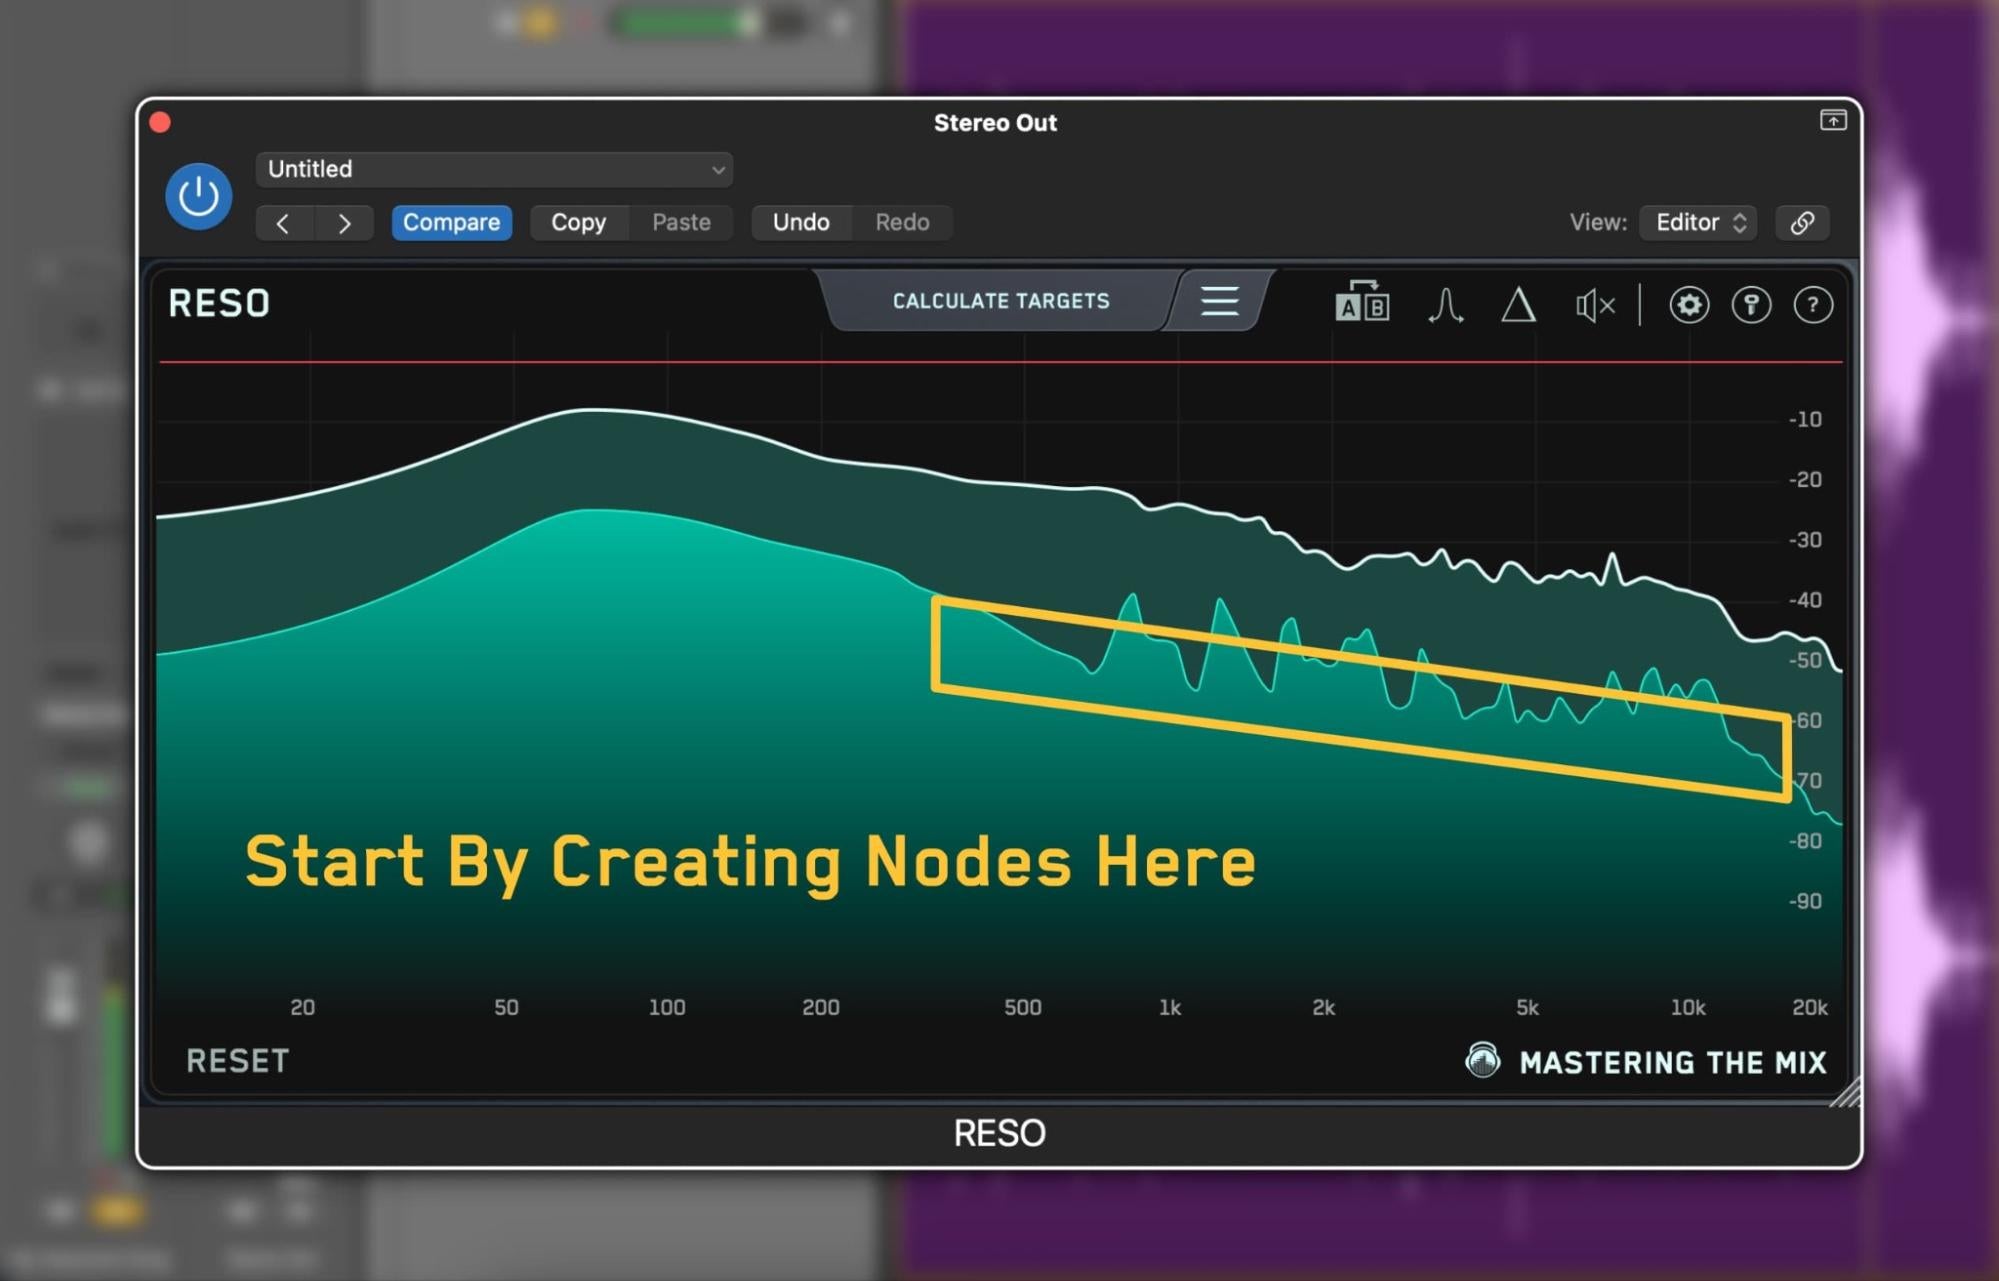This screenshot has height=1281, width=1999.
Task: Open the View Editor dropdown
Action: 1699,222
